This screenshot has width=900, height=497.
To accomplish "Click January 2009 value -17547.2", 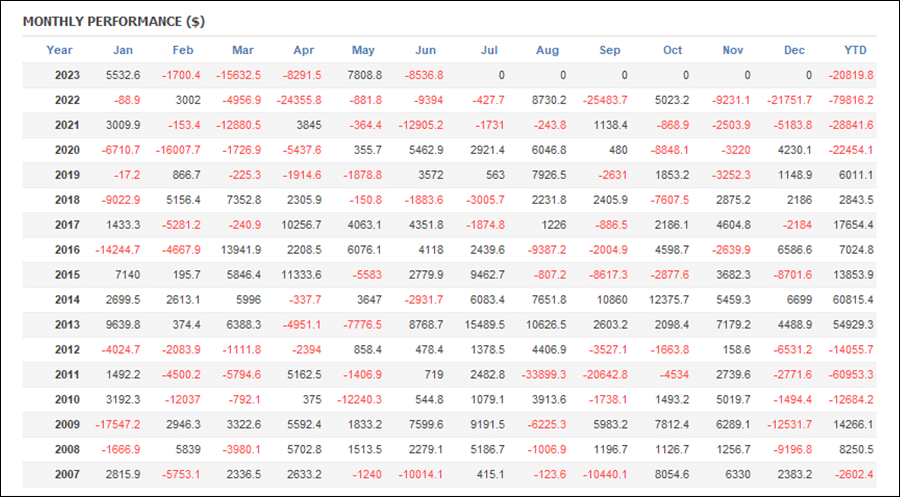I will tap(118, 425).
